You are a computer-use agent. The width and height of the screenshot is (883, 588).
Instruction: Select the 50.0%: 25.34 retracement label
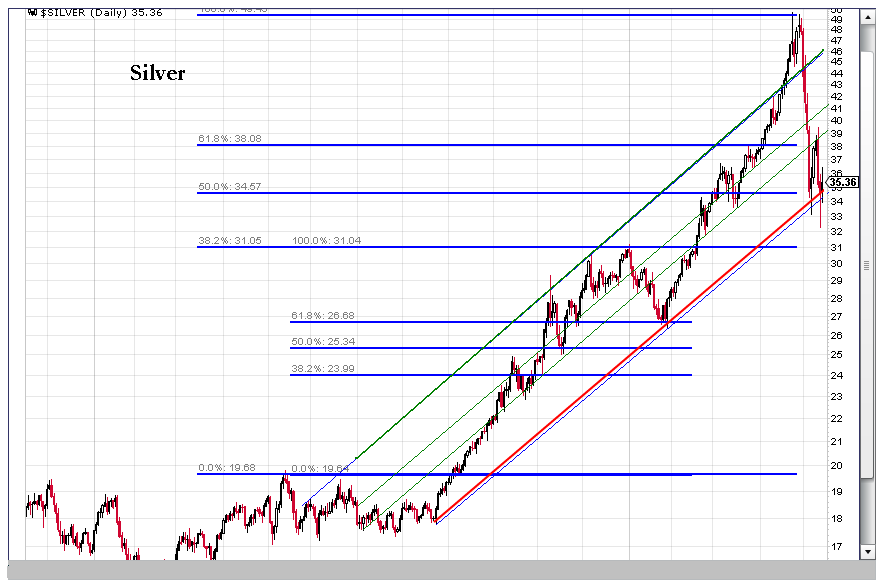pos(322,342)
